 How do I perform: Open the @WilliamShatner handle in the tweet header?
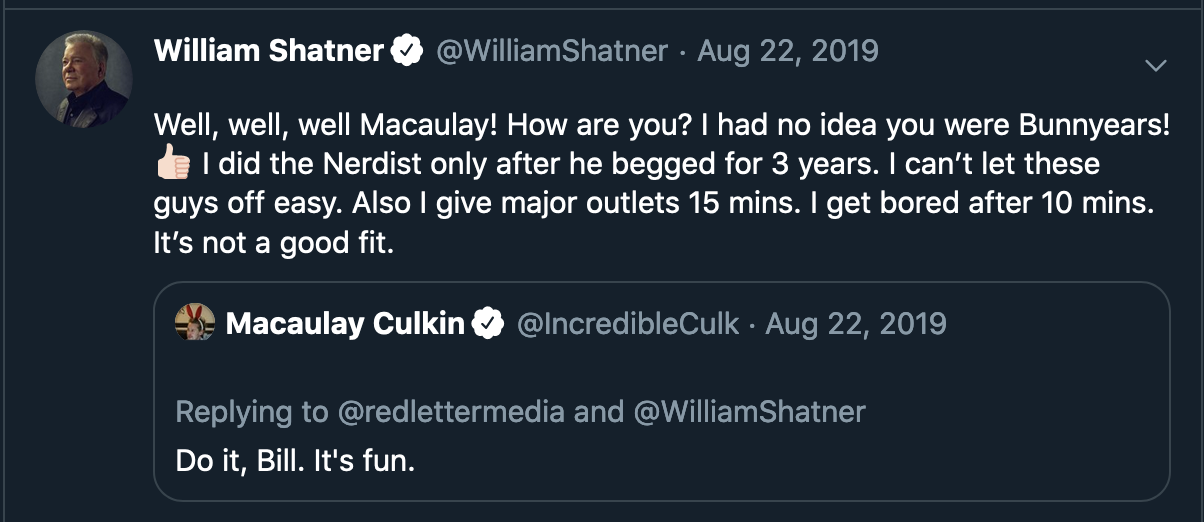[552, 51]
